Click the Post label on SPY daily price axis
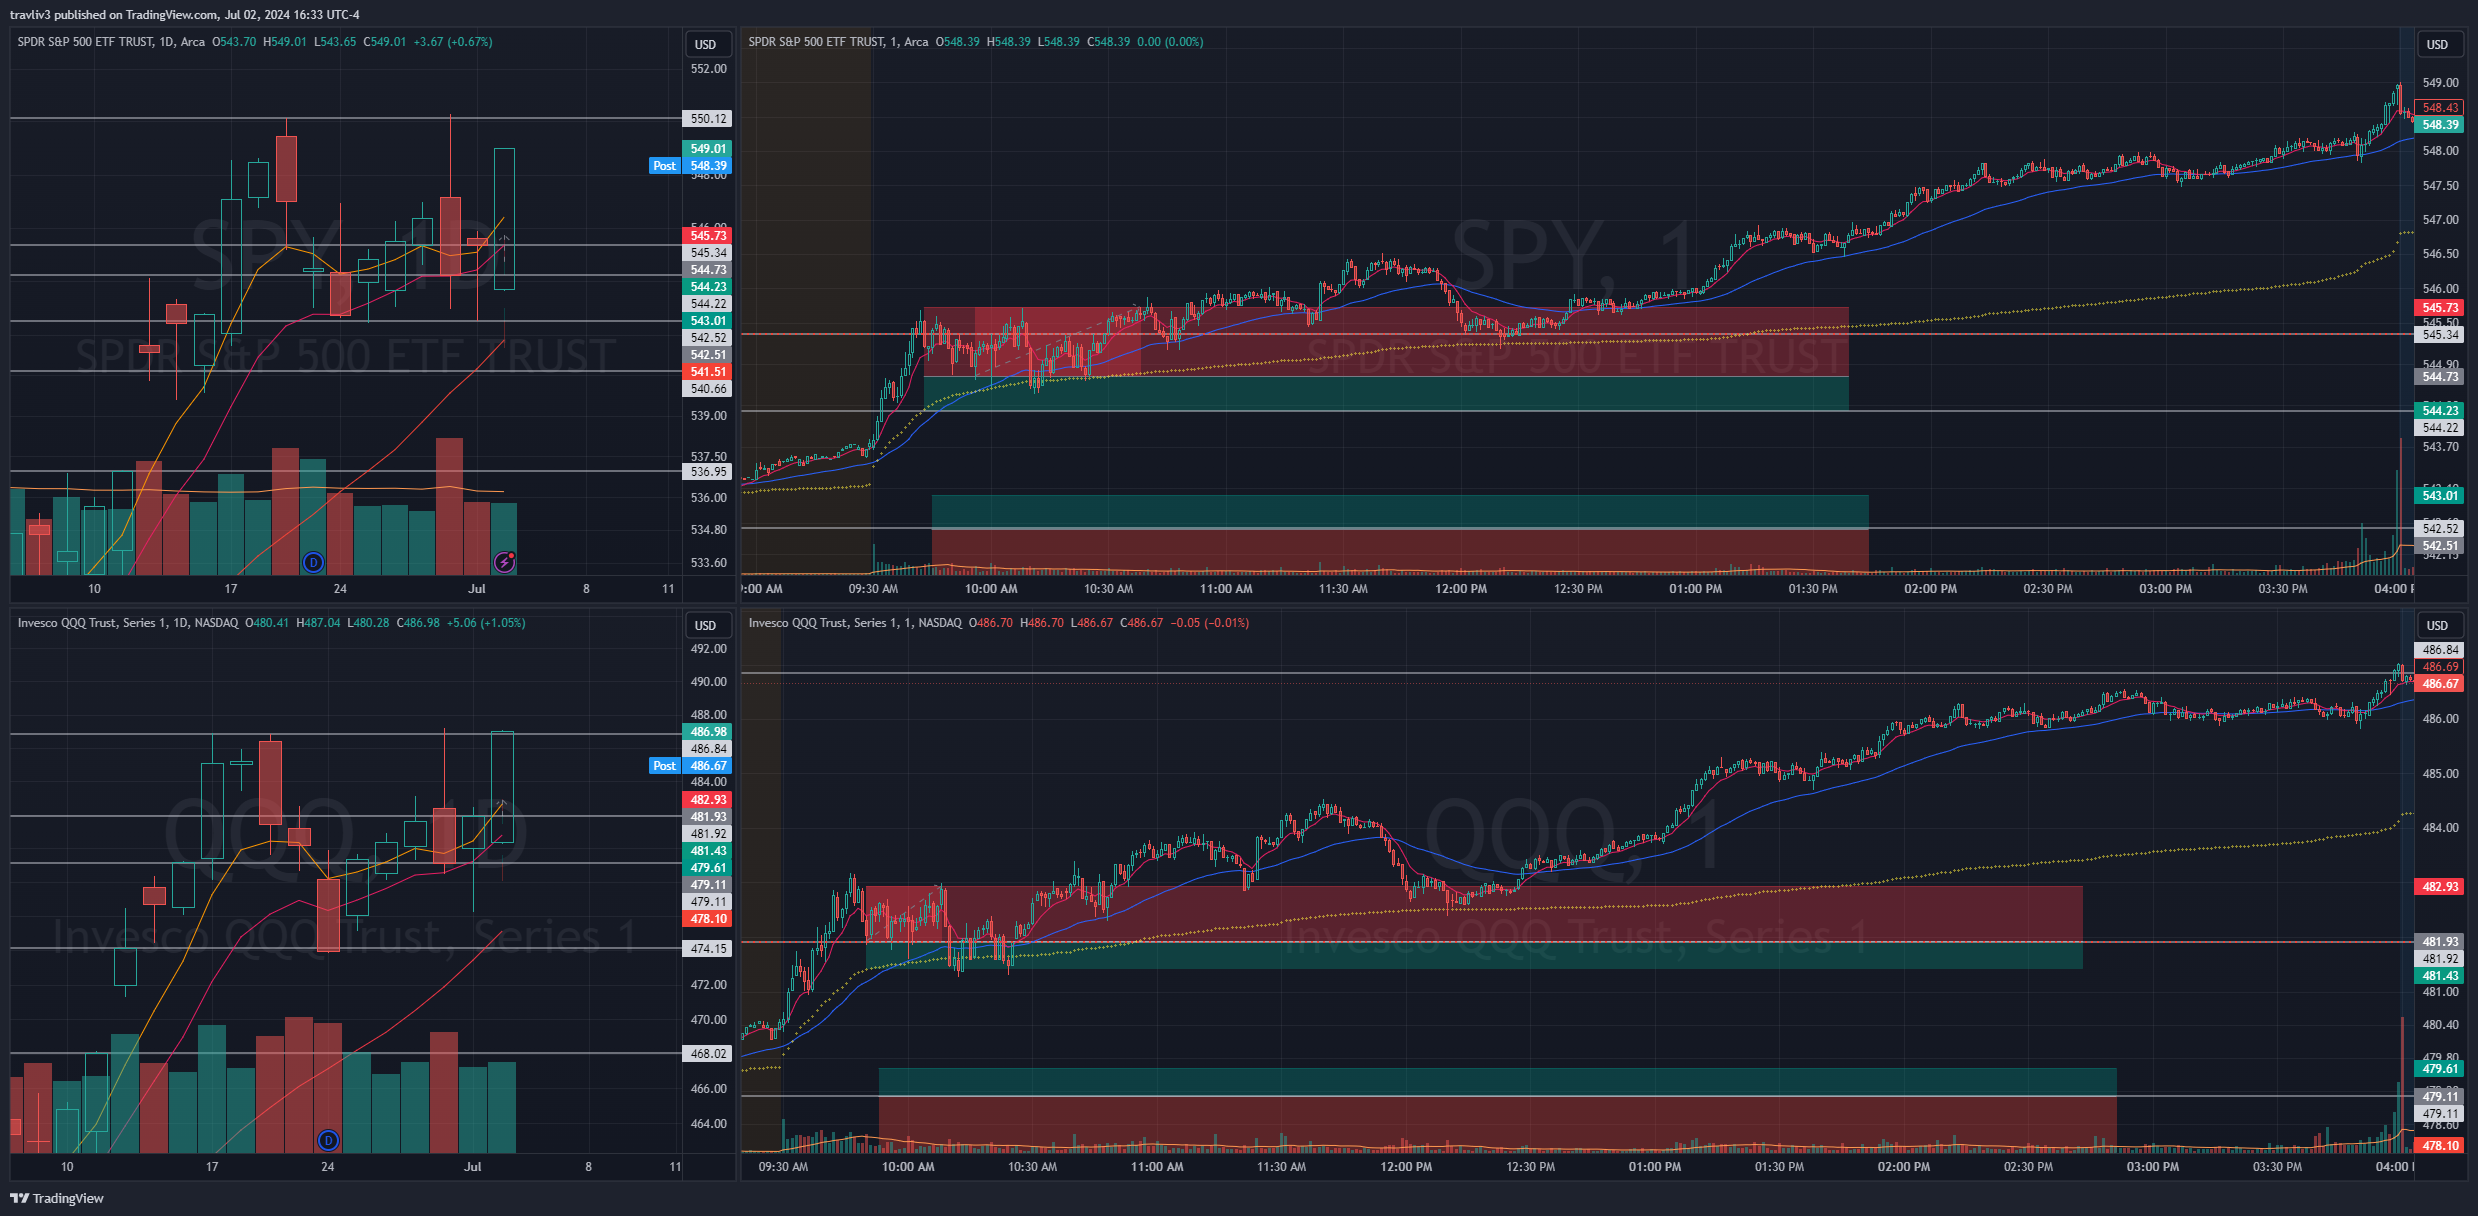The image size is (2478, 1216). point(665,166)
